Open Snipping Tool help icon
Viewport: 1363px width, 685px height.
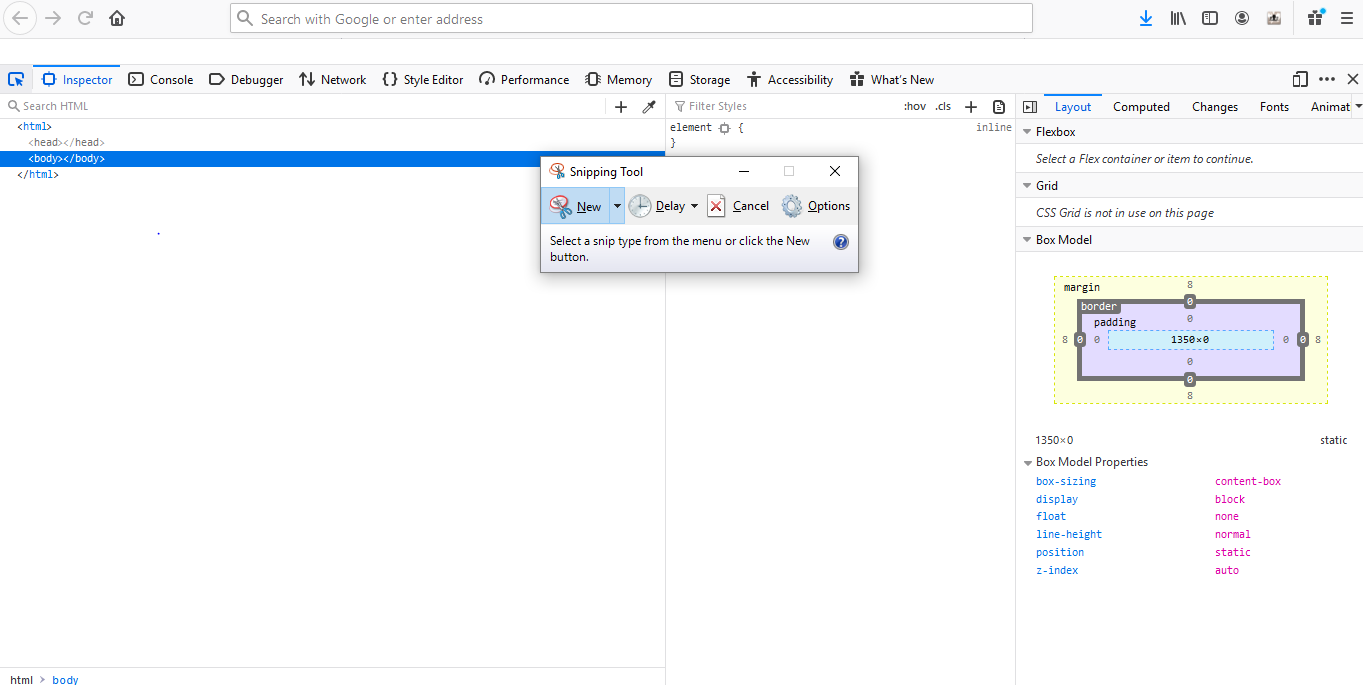pyautogui.click(x=841, y=242)
